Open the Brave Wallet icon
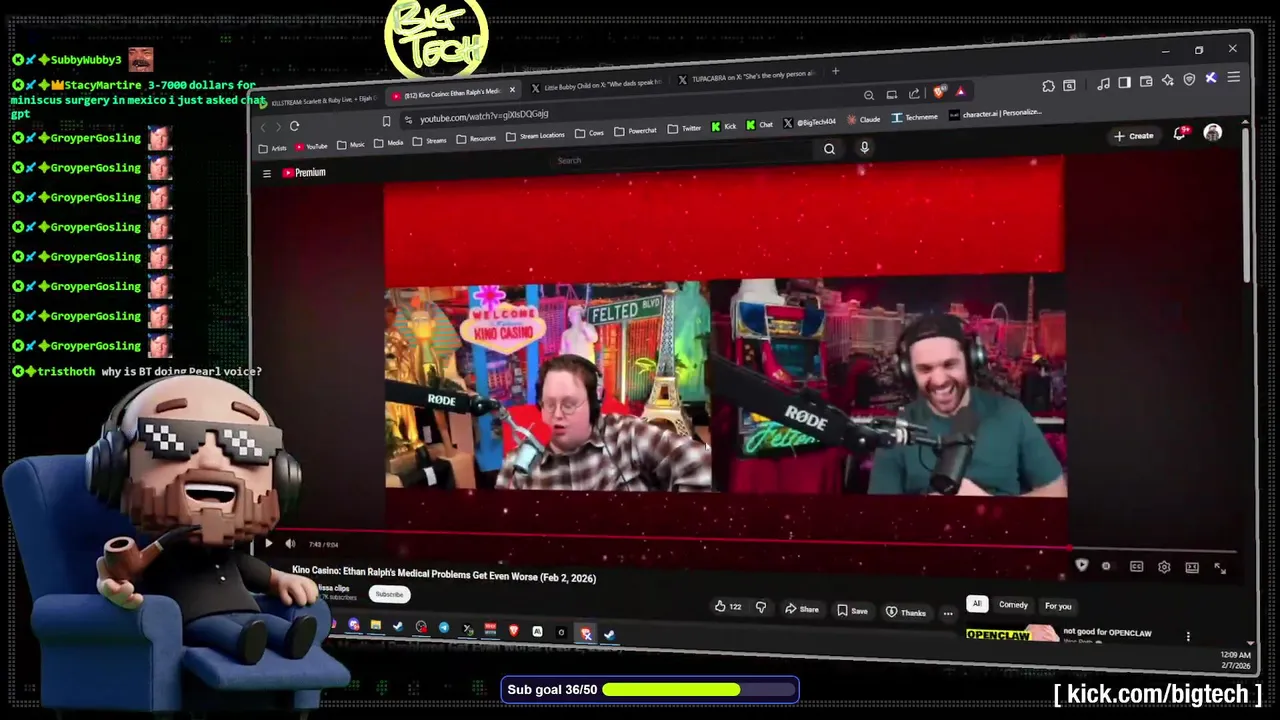Viewport: 1280px width, 720px height. coord(1146,82)
